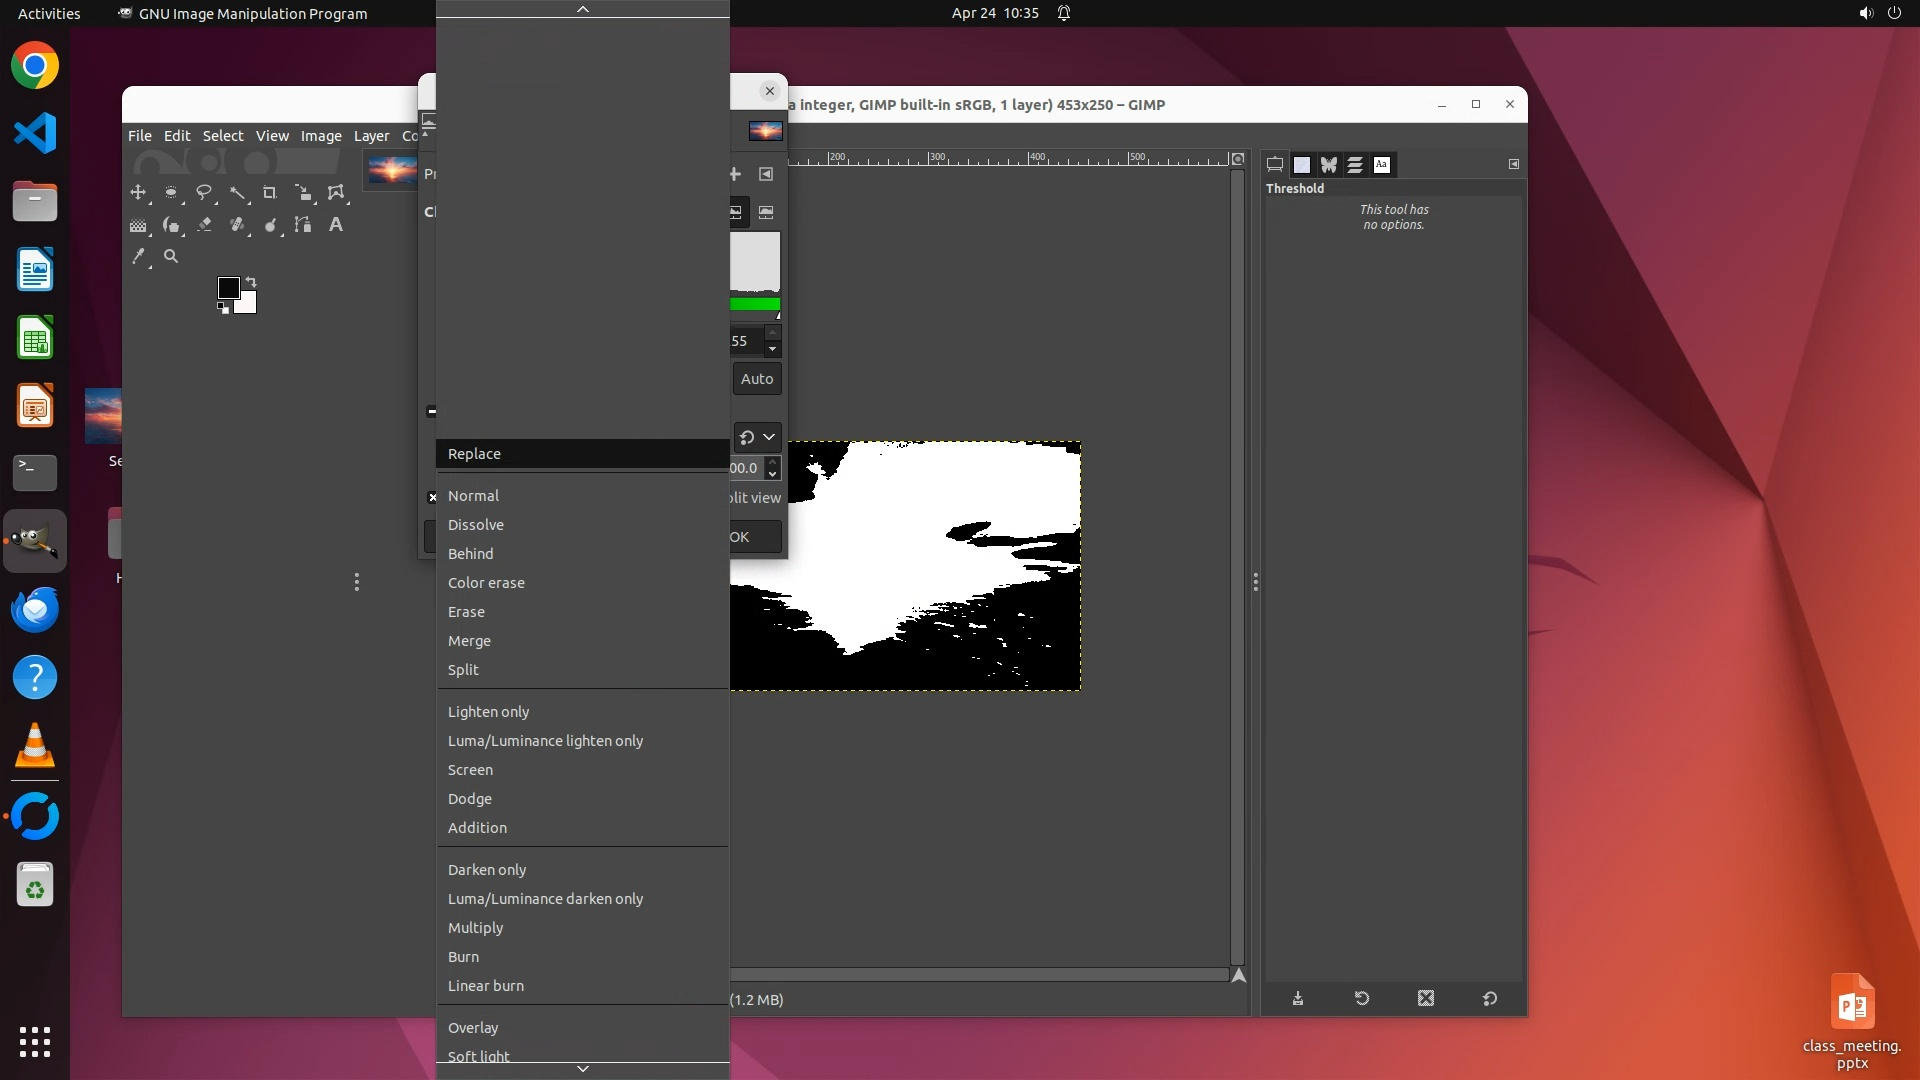Open the Brushes tab with butterfly icon
This screenshot has width=1920, height=1080.
tap(1328, 165)
